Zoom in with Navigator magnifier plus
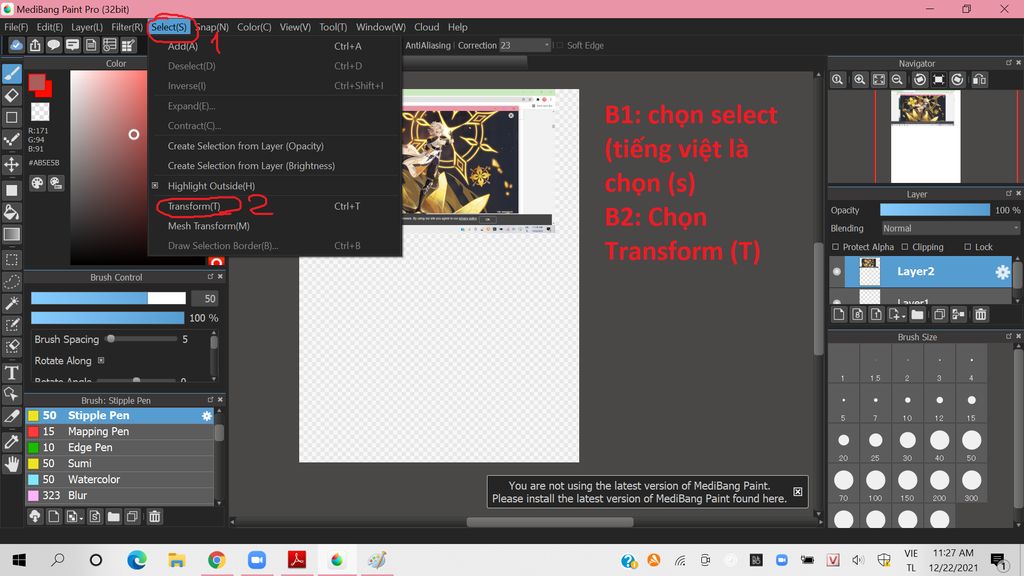 point(859,80)
